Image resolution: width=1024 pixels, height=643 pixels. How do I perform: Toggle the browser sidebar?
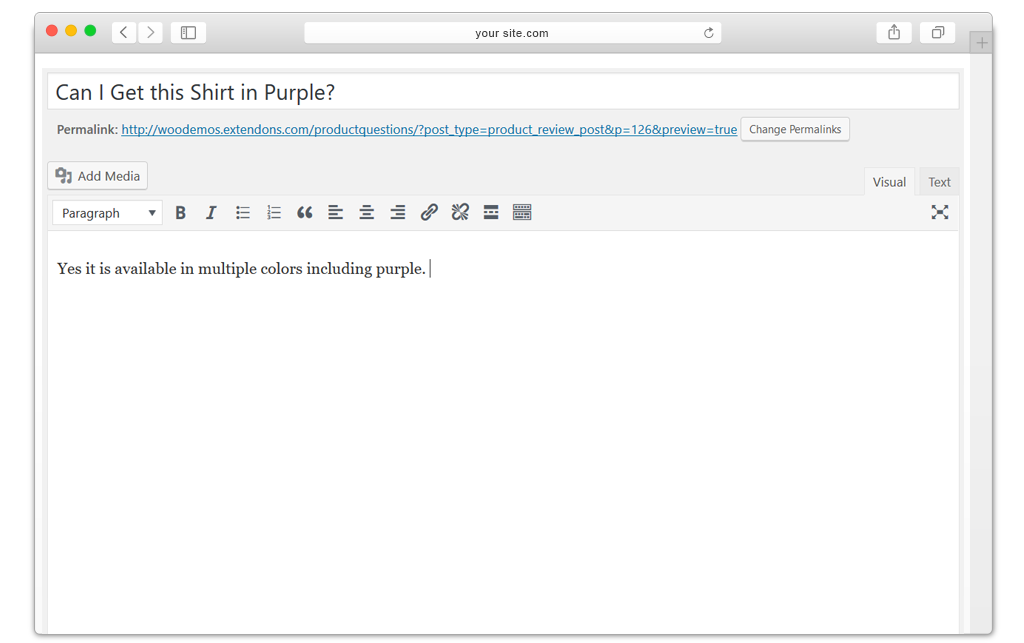188,33
